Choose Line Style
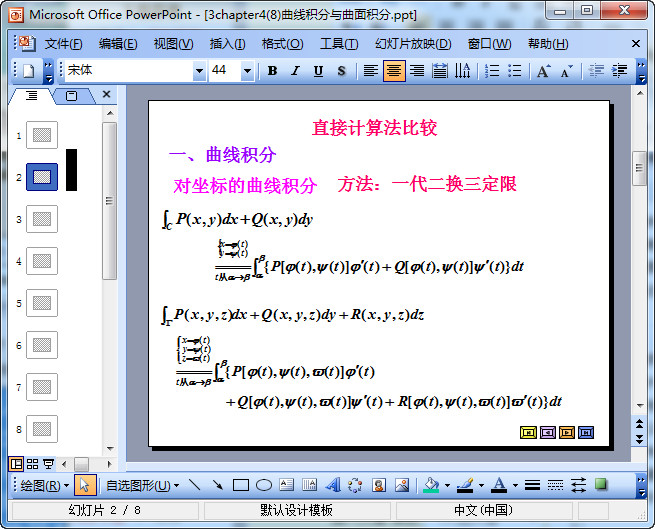Viewport: 655px width, 529px height. click(x=533, y=485)
